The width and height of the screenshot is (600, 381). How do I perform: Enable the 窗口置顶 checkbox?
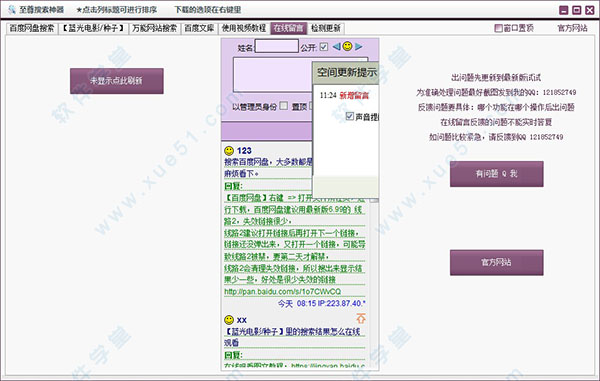tap(498, 28)
